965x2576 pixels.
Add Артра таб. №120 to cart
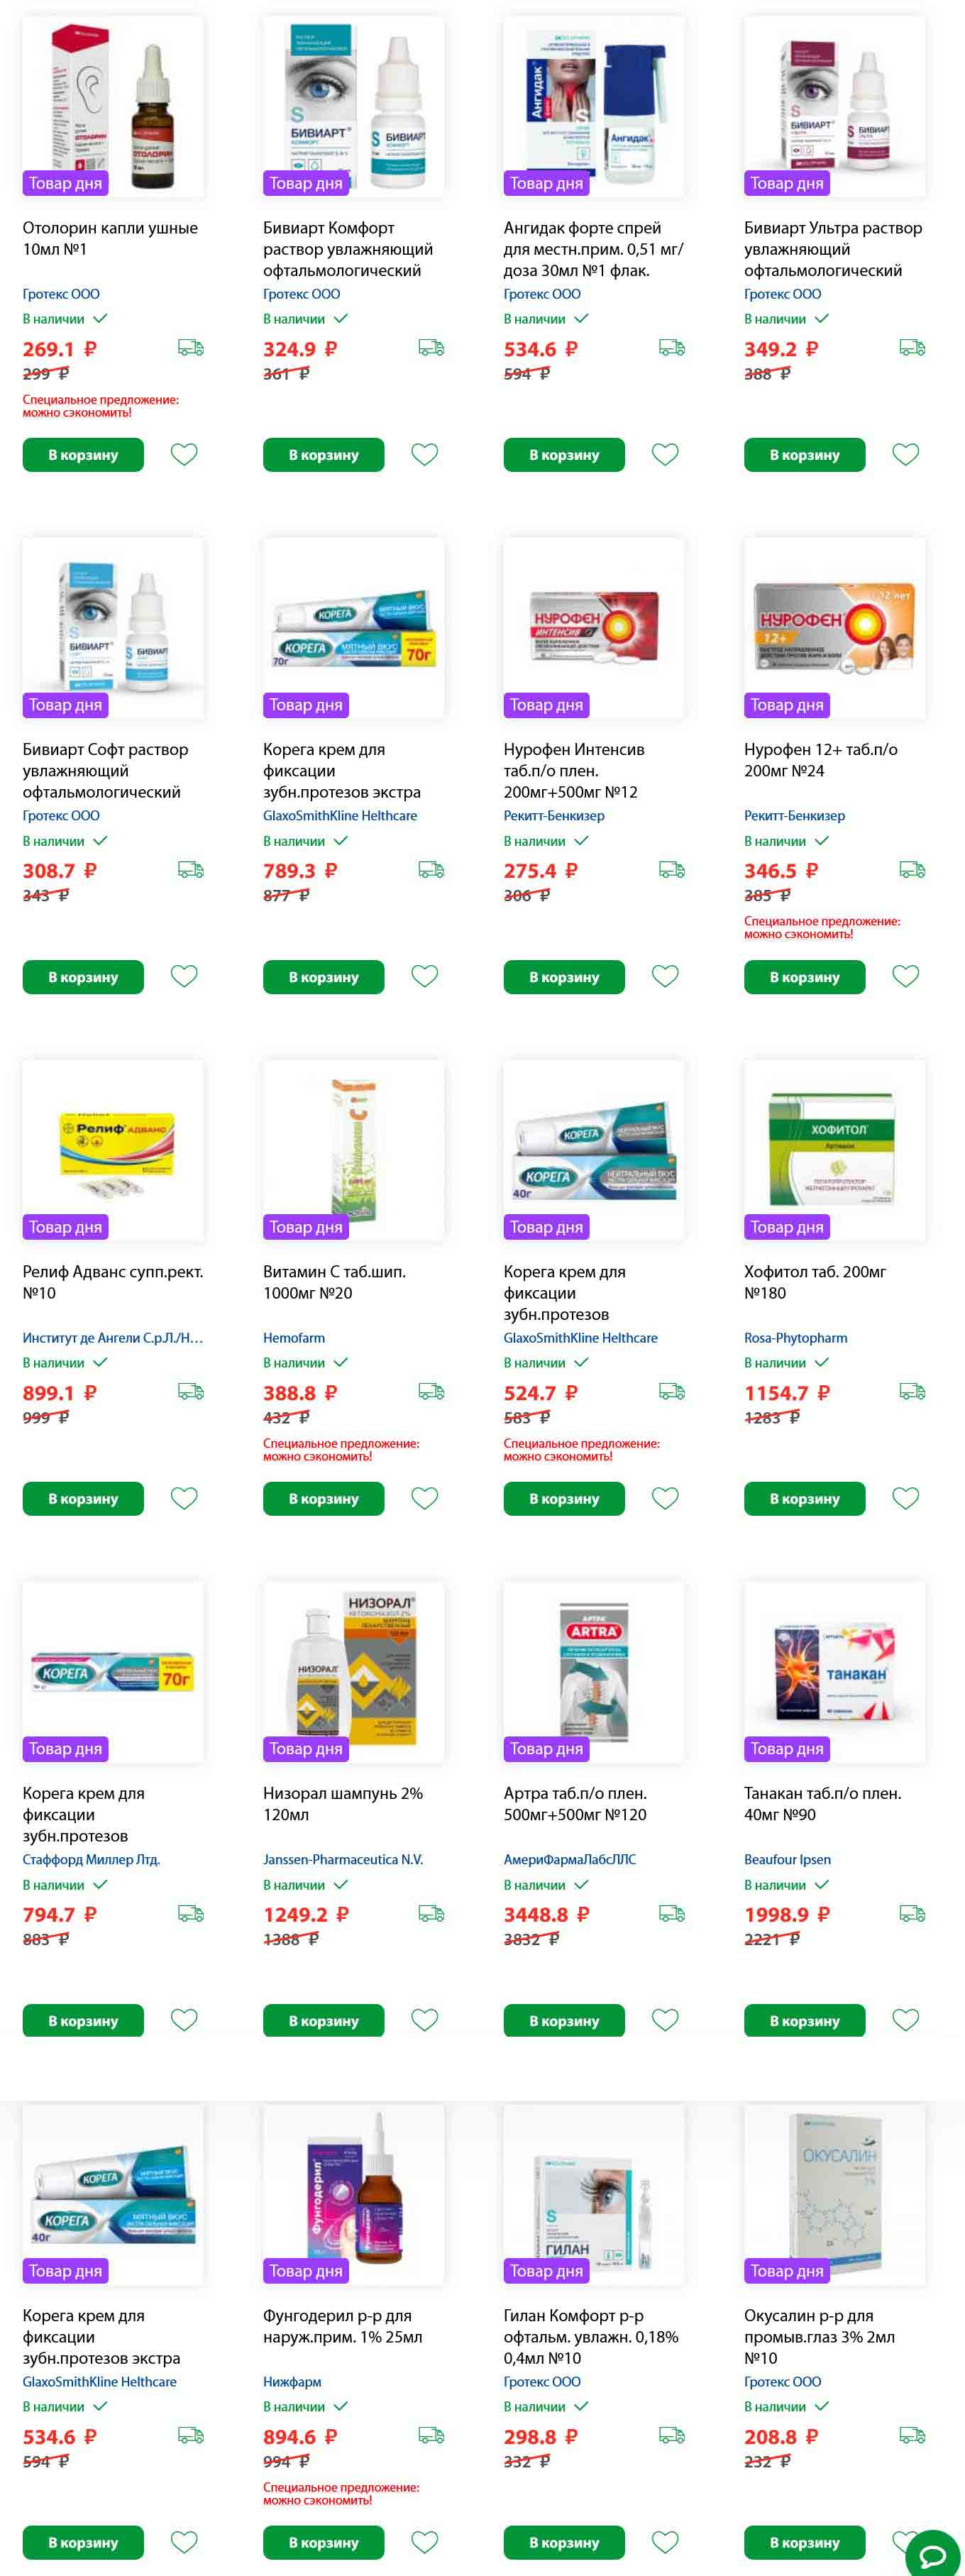[x=564, y=2021]
